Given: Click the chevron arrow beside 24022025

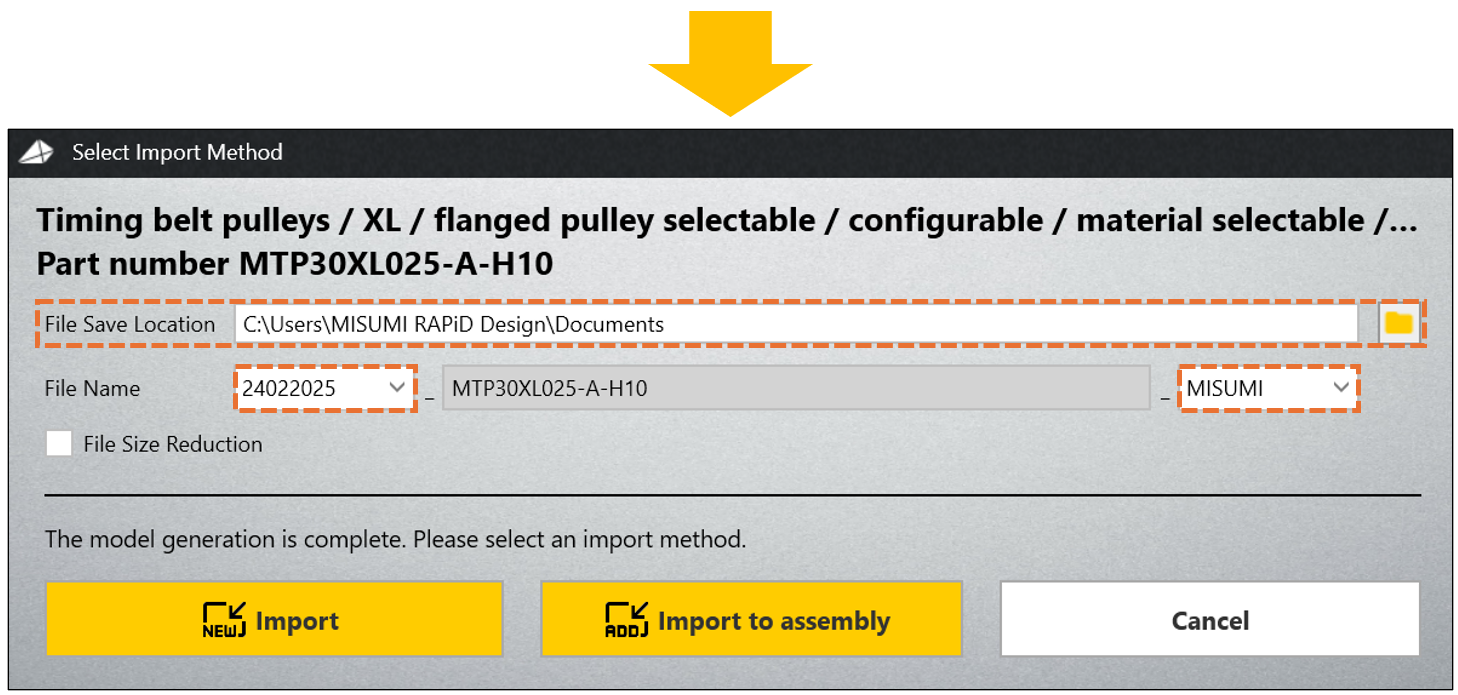Looking at the screenshot, I should click(397, 388).
